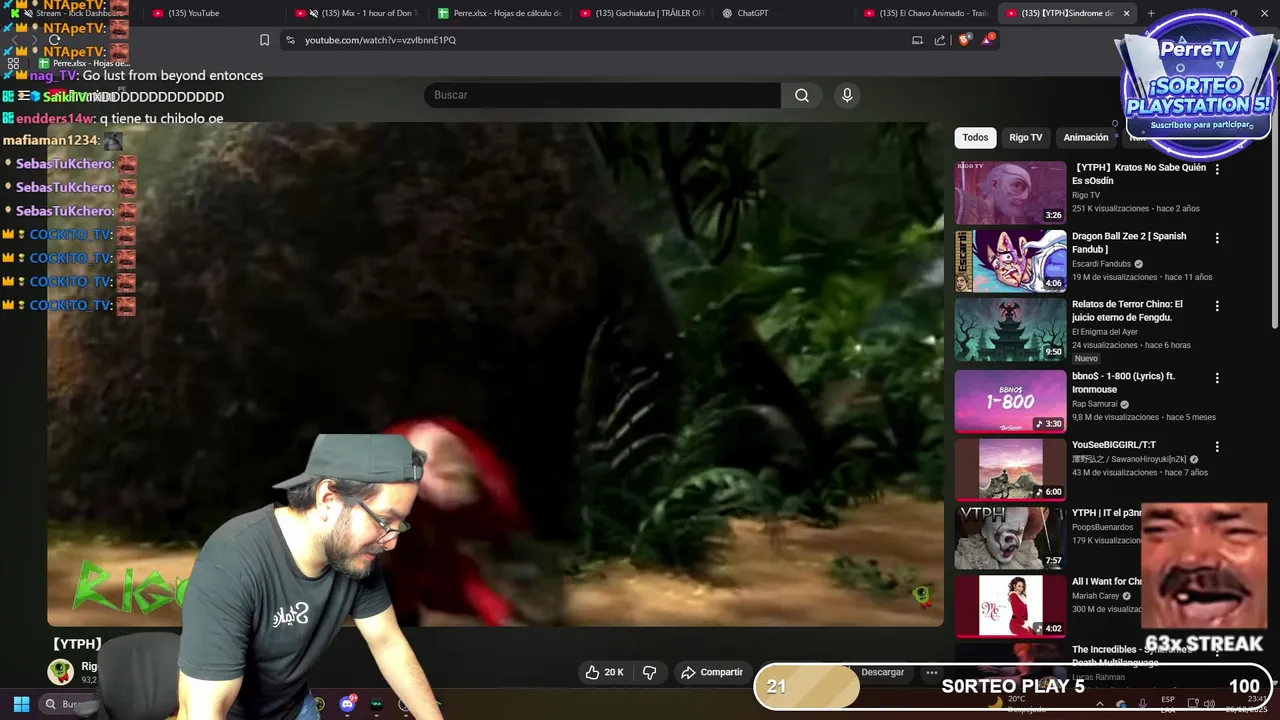The image size is (1280, 720).
Task: Click the cast/install icon in address bar
Action: tap(917, 40)
